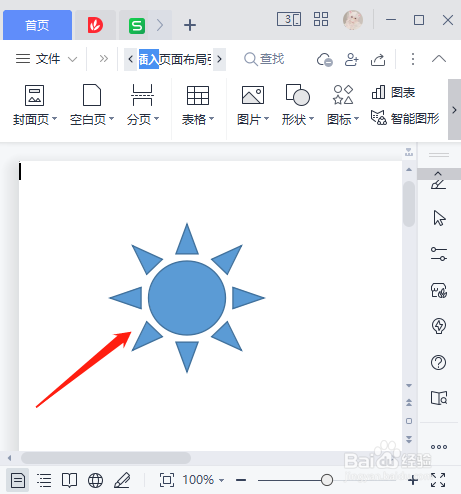Switch to page layout view
461x494 pixels.
point(18,480)
